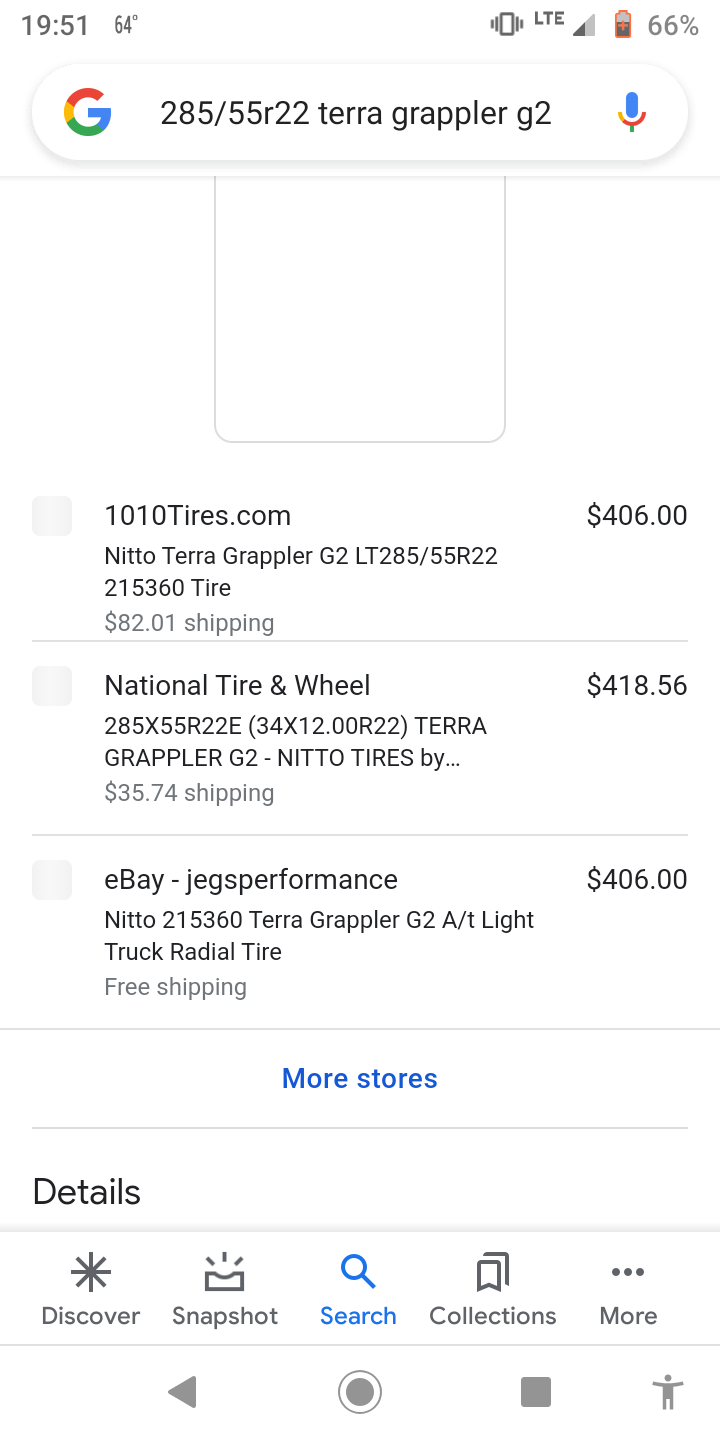Tap the eBay store logo thumbnail
This screenshot has height=1440, width=720.
tap(52, 880)
